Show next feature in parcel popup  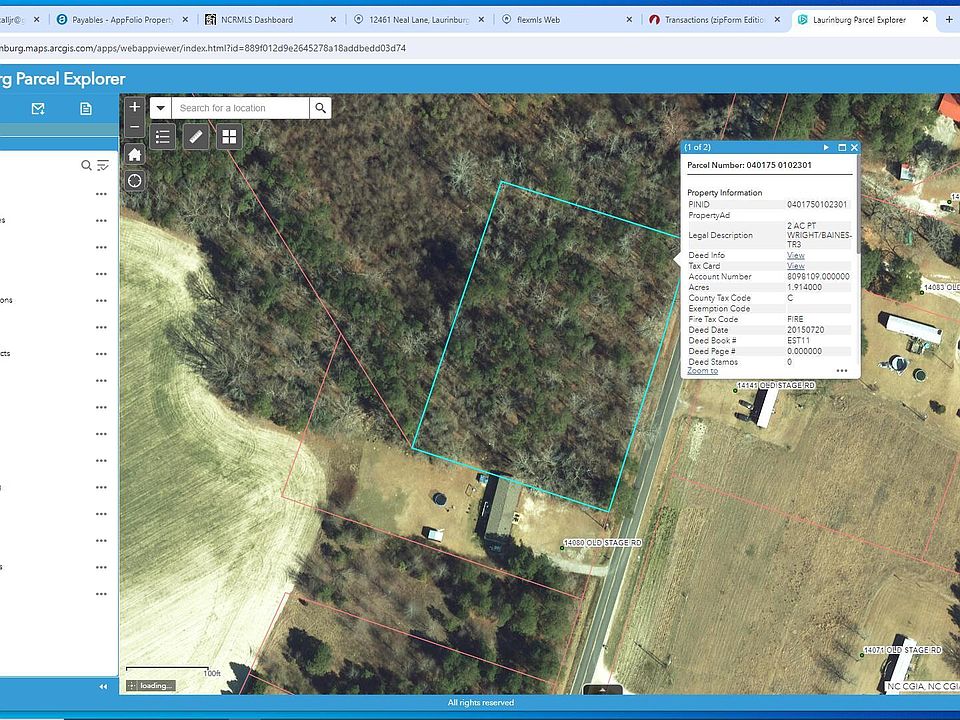(826, 147)
